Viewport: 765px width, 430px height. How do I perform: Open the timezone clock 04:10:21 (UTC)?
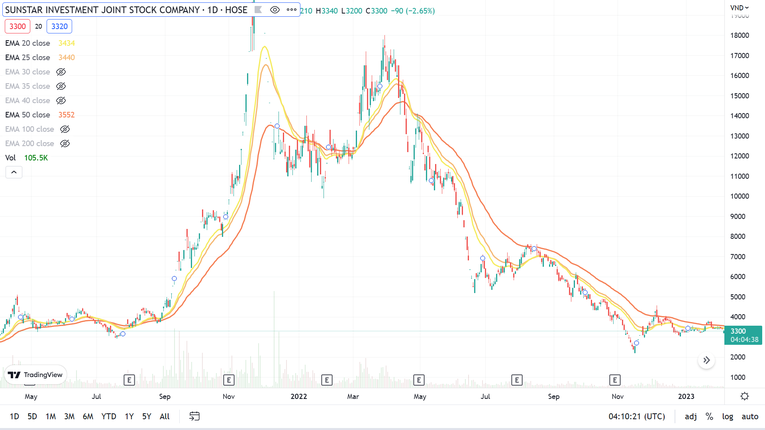[x=636, y=416]
